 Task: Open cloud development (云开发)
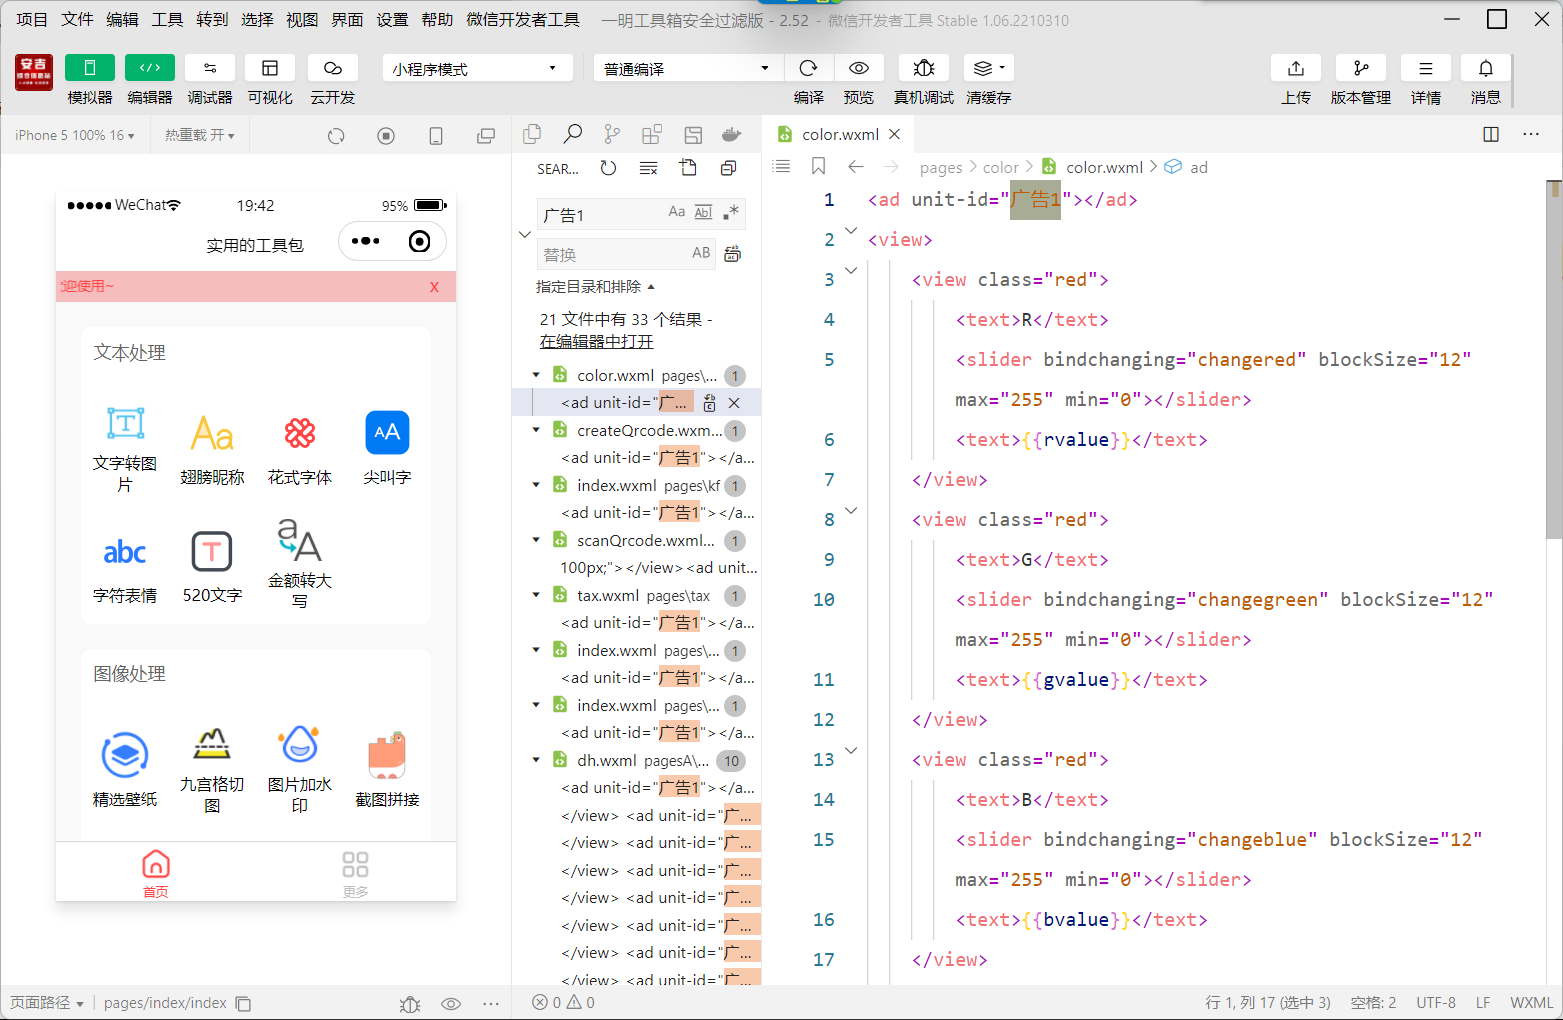[x=333, y=68]
